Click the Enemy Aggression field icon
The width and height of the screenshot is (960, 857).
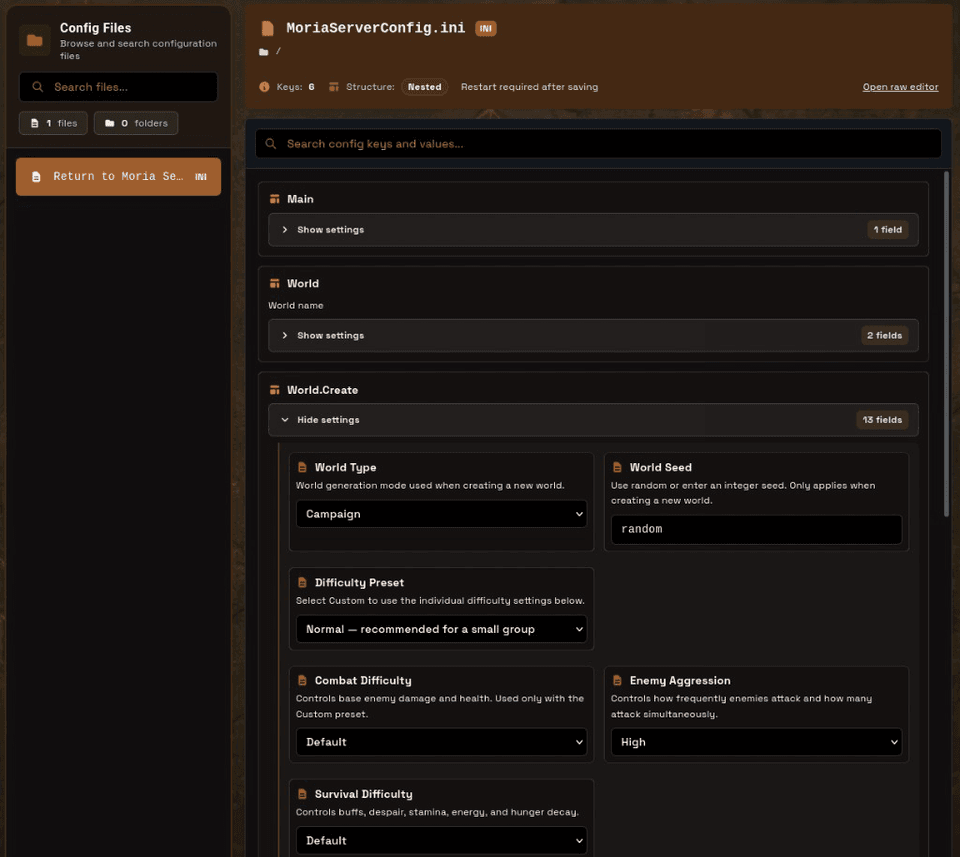click(617, 680)
